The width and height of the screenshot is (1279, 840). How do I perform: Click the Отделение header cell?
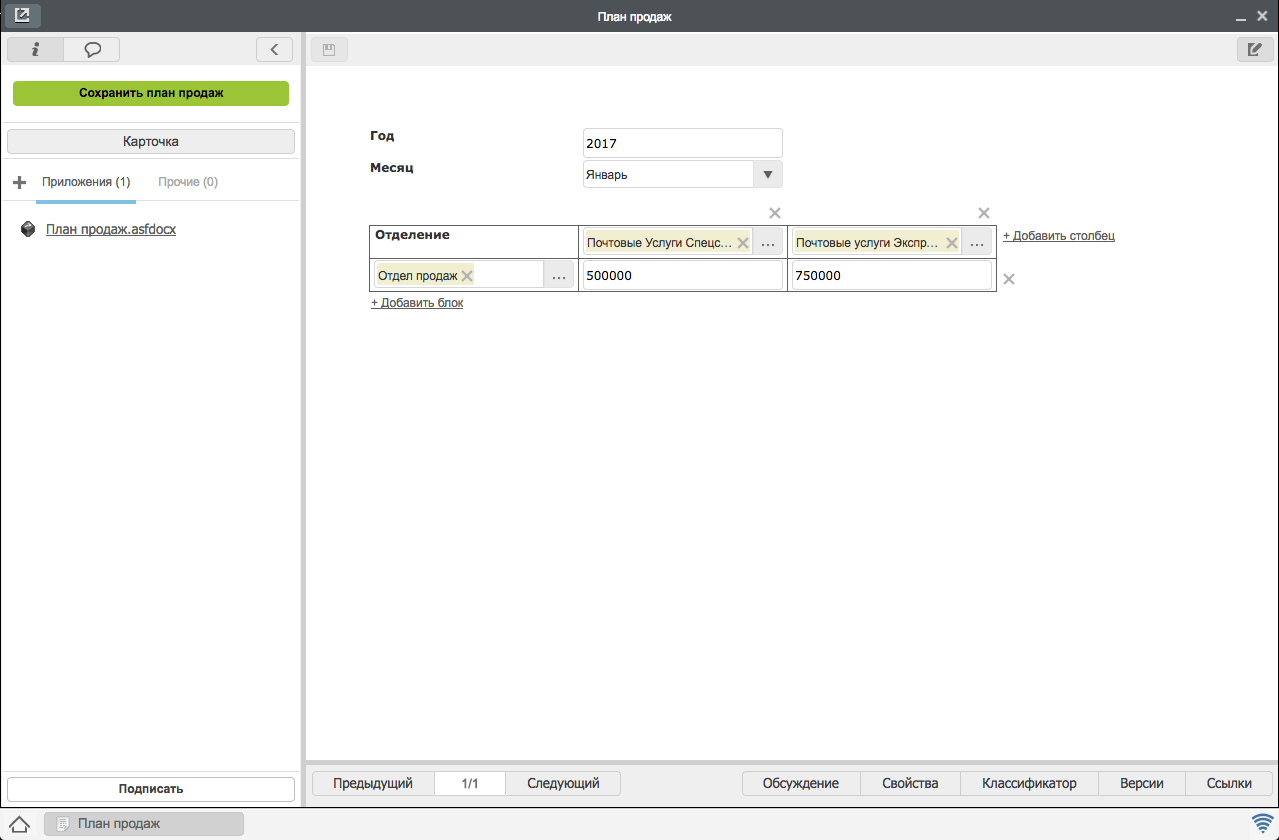coord(474,242)
